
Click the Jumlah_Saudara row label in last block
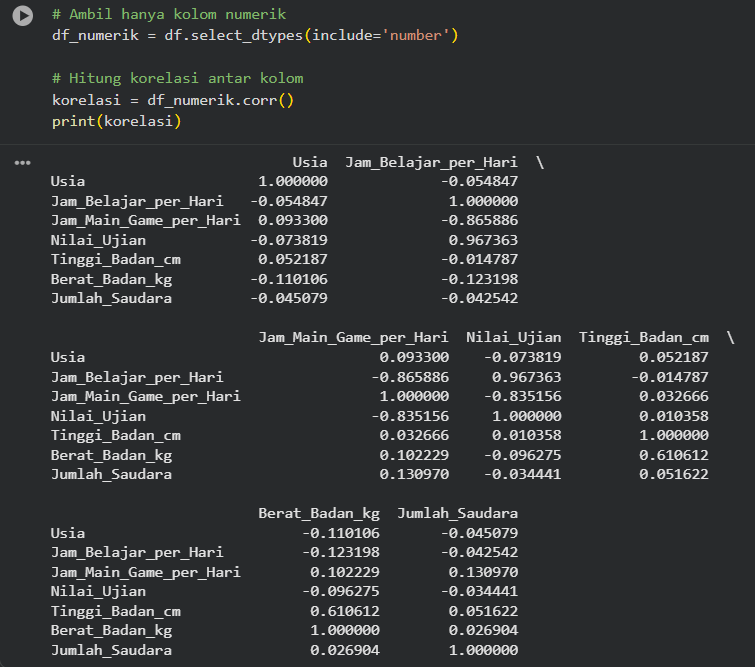coord(111,651)
